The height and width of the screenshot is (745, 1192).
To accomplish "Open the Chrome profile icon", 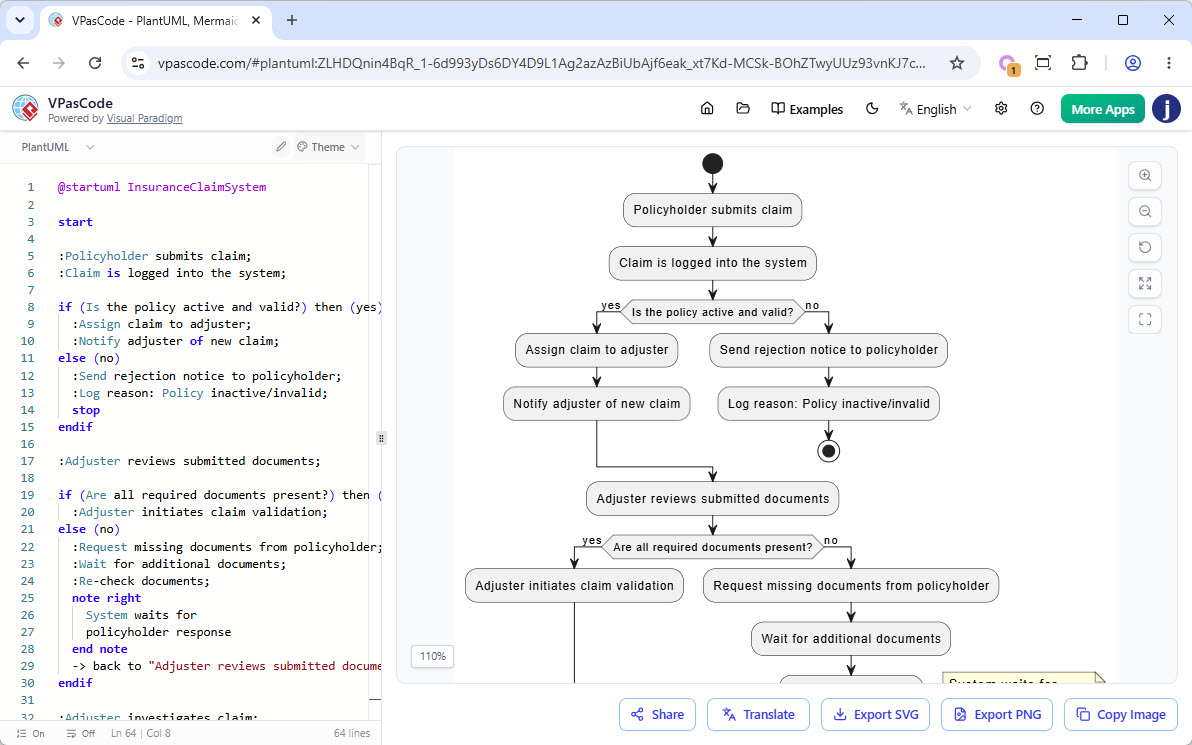I will pyautogui.click(x=1133, y=63).
